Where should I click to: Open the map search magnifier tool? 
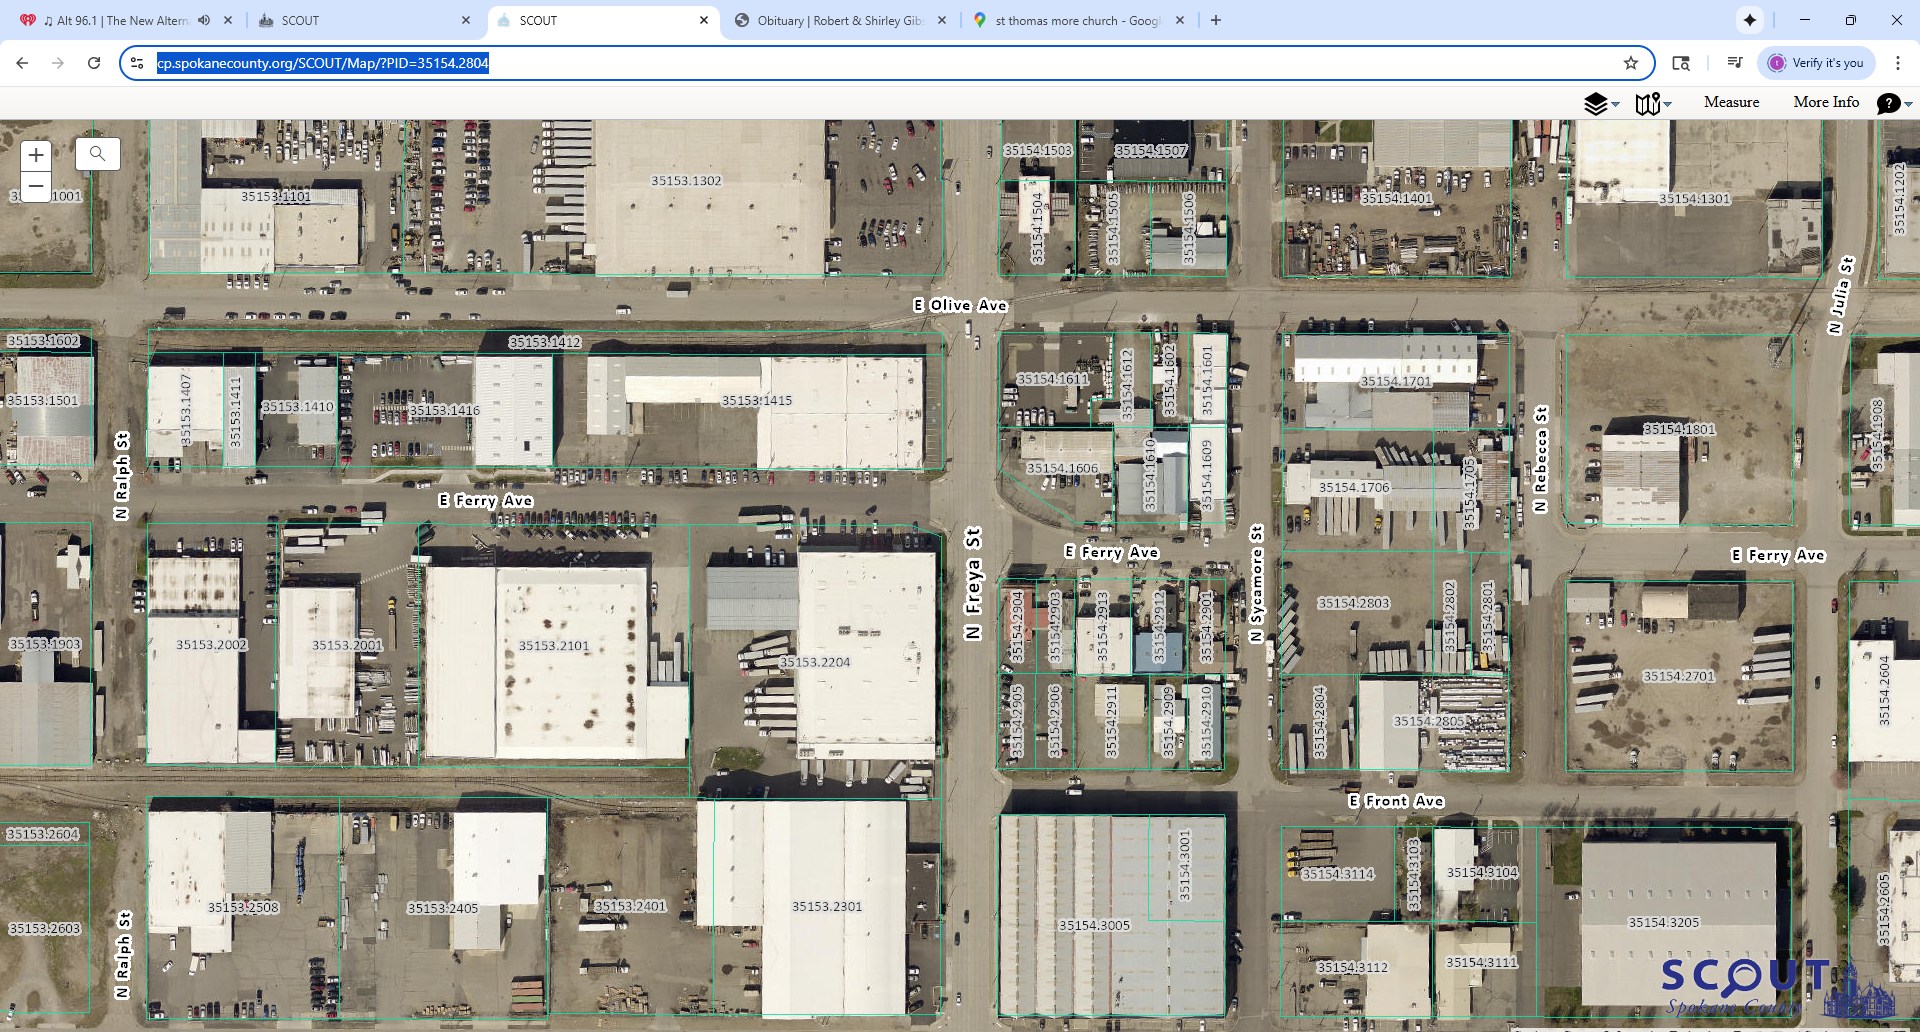97,154
